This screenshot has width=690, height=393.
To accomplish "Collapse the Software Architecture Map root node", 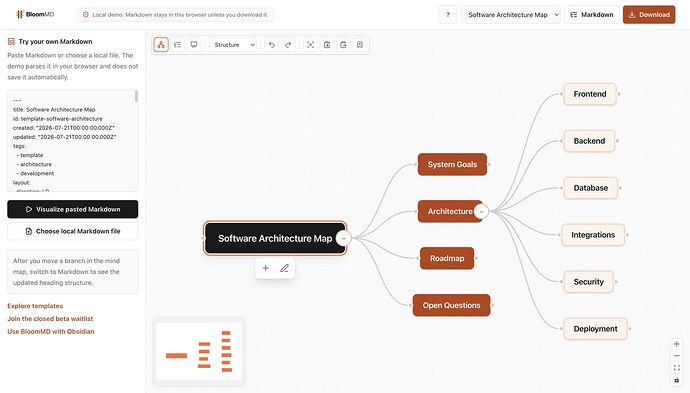I will [344, 238].
